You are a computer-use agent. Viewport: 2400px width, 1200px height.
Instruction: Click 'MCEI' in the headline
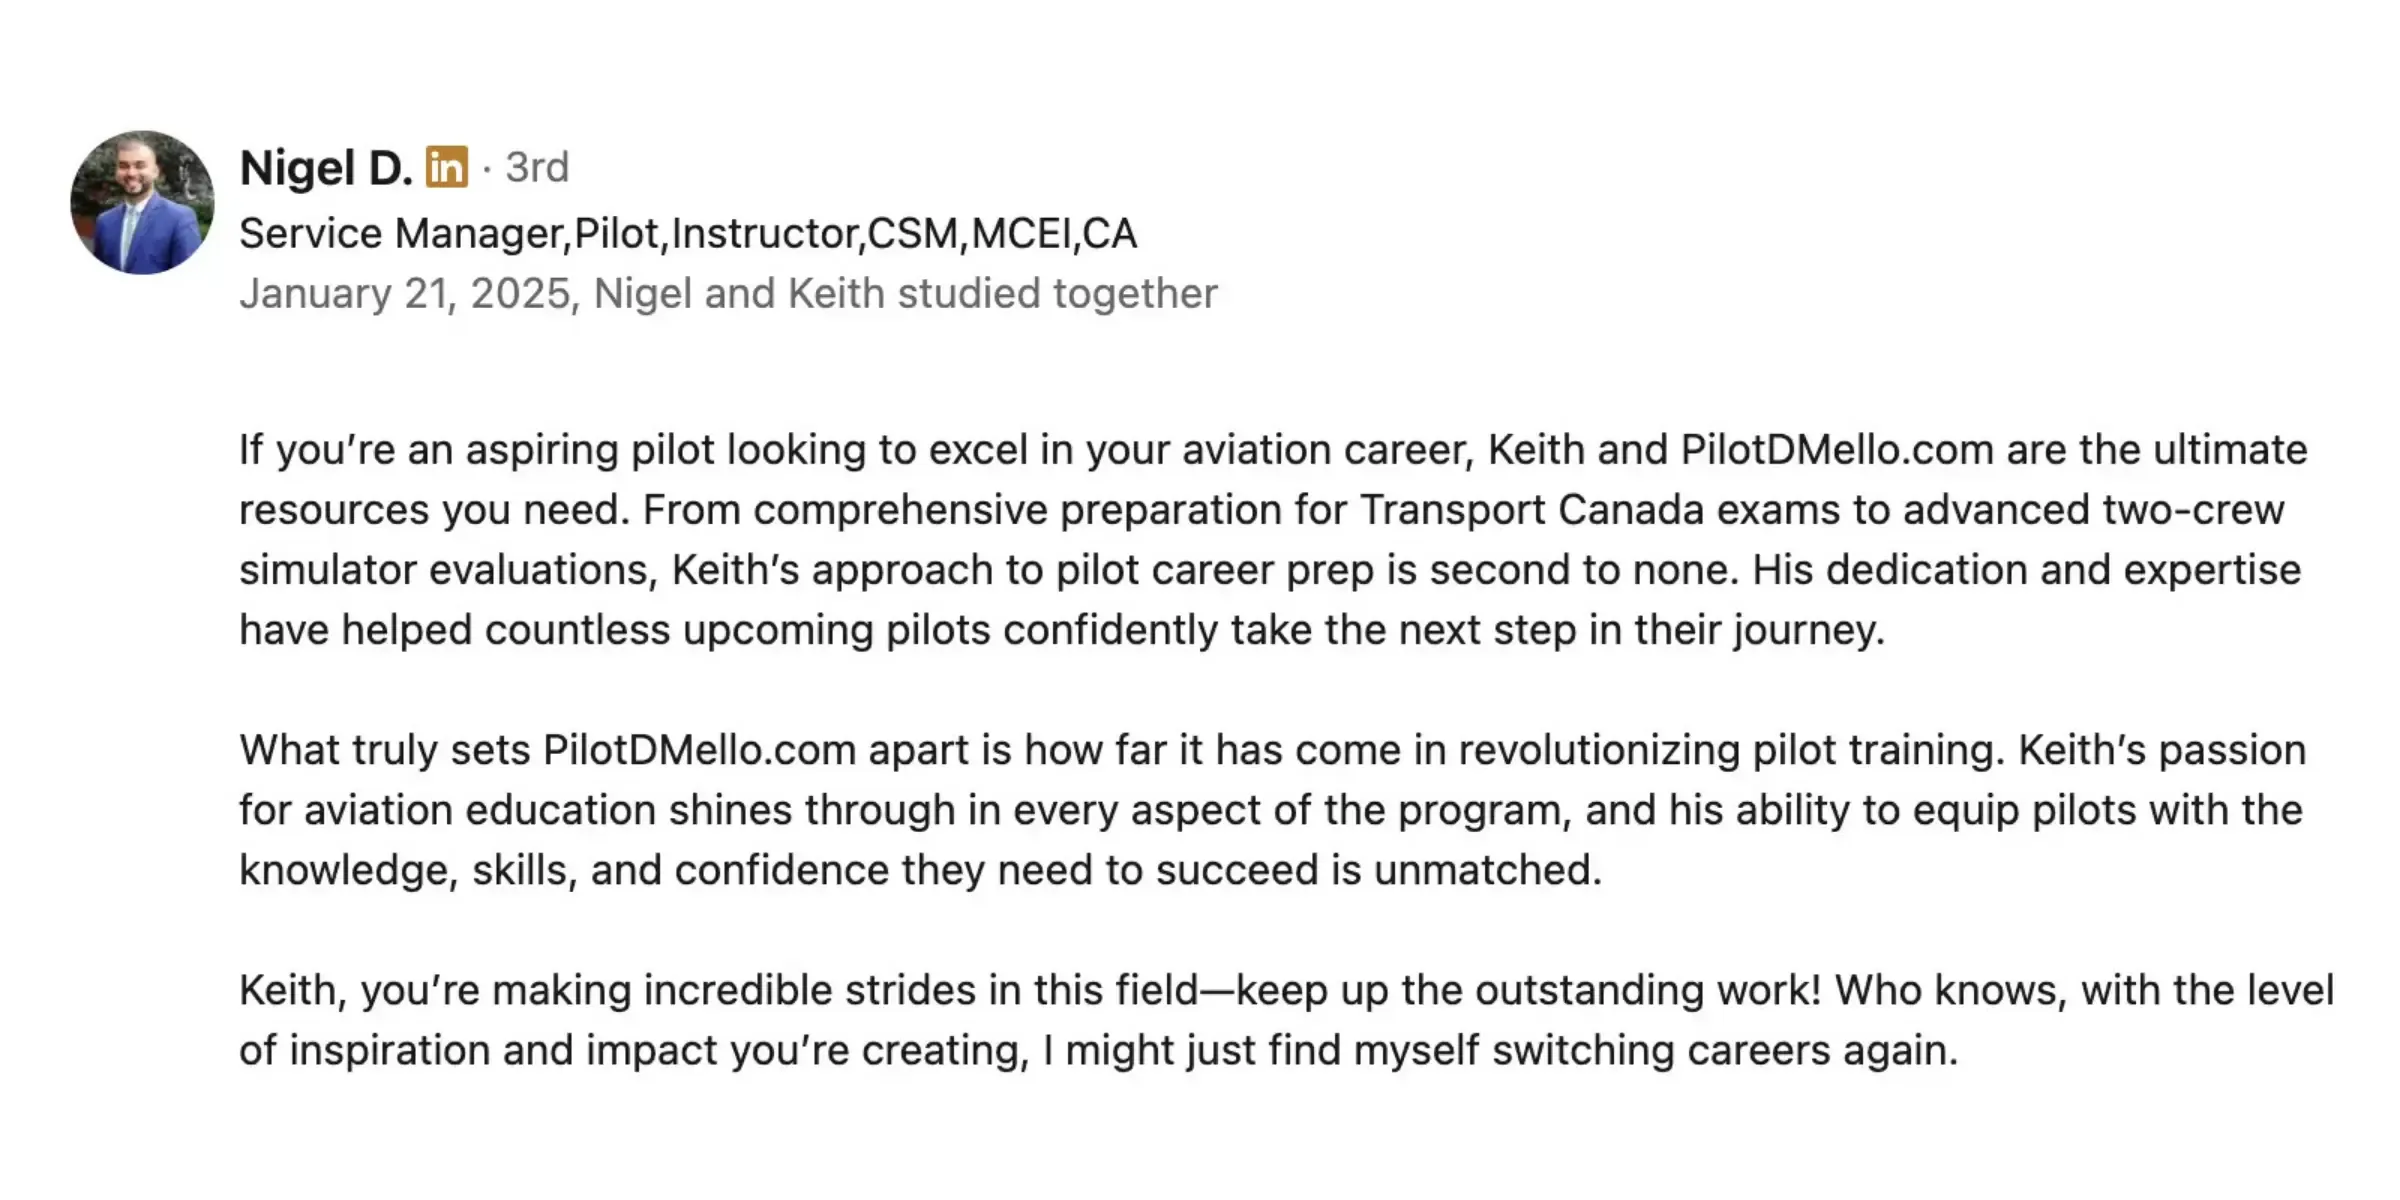click(1020, 233)
